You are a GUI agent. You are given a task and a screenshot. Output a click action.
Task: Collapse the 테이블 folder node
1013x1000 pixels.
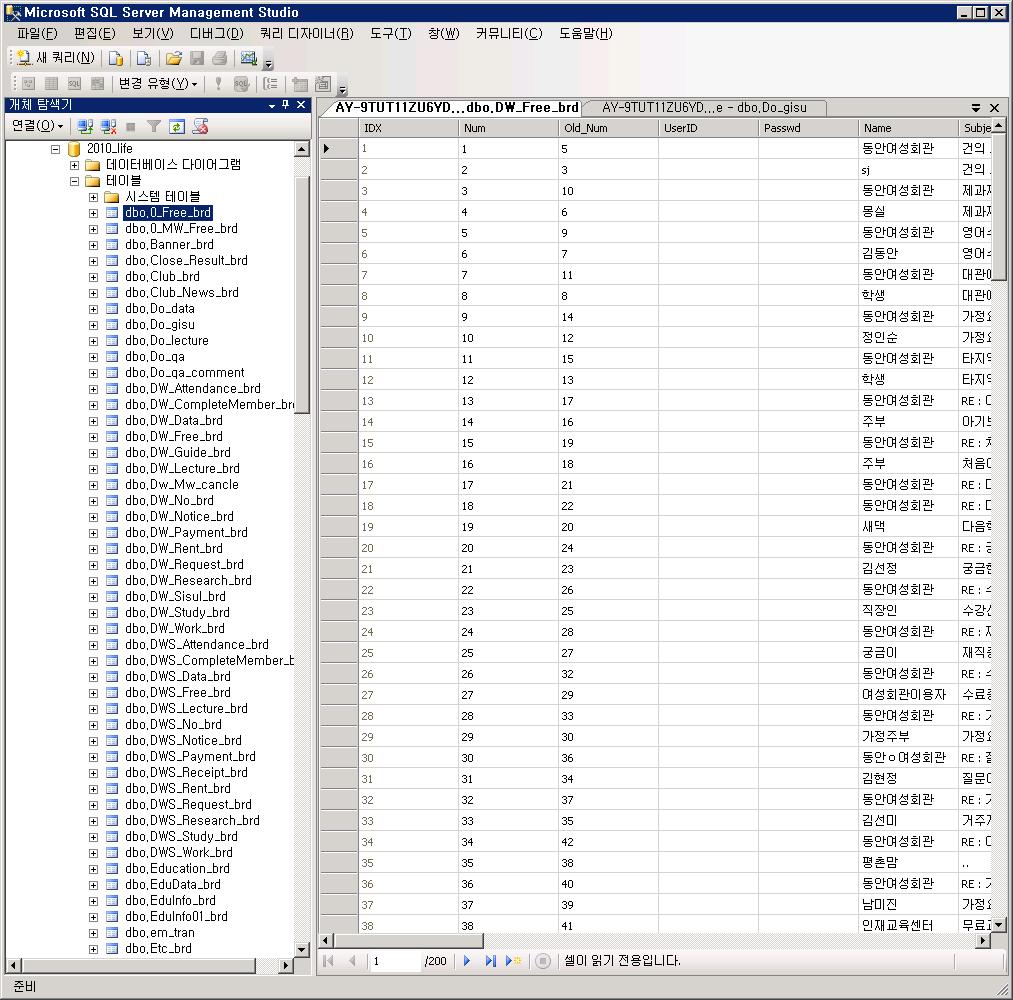tap(74, 181)
